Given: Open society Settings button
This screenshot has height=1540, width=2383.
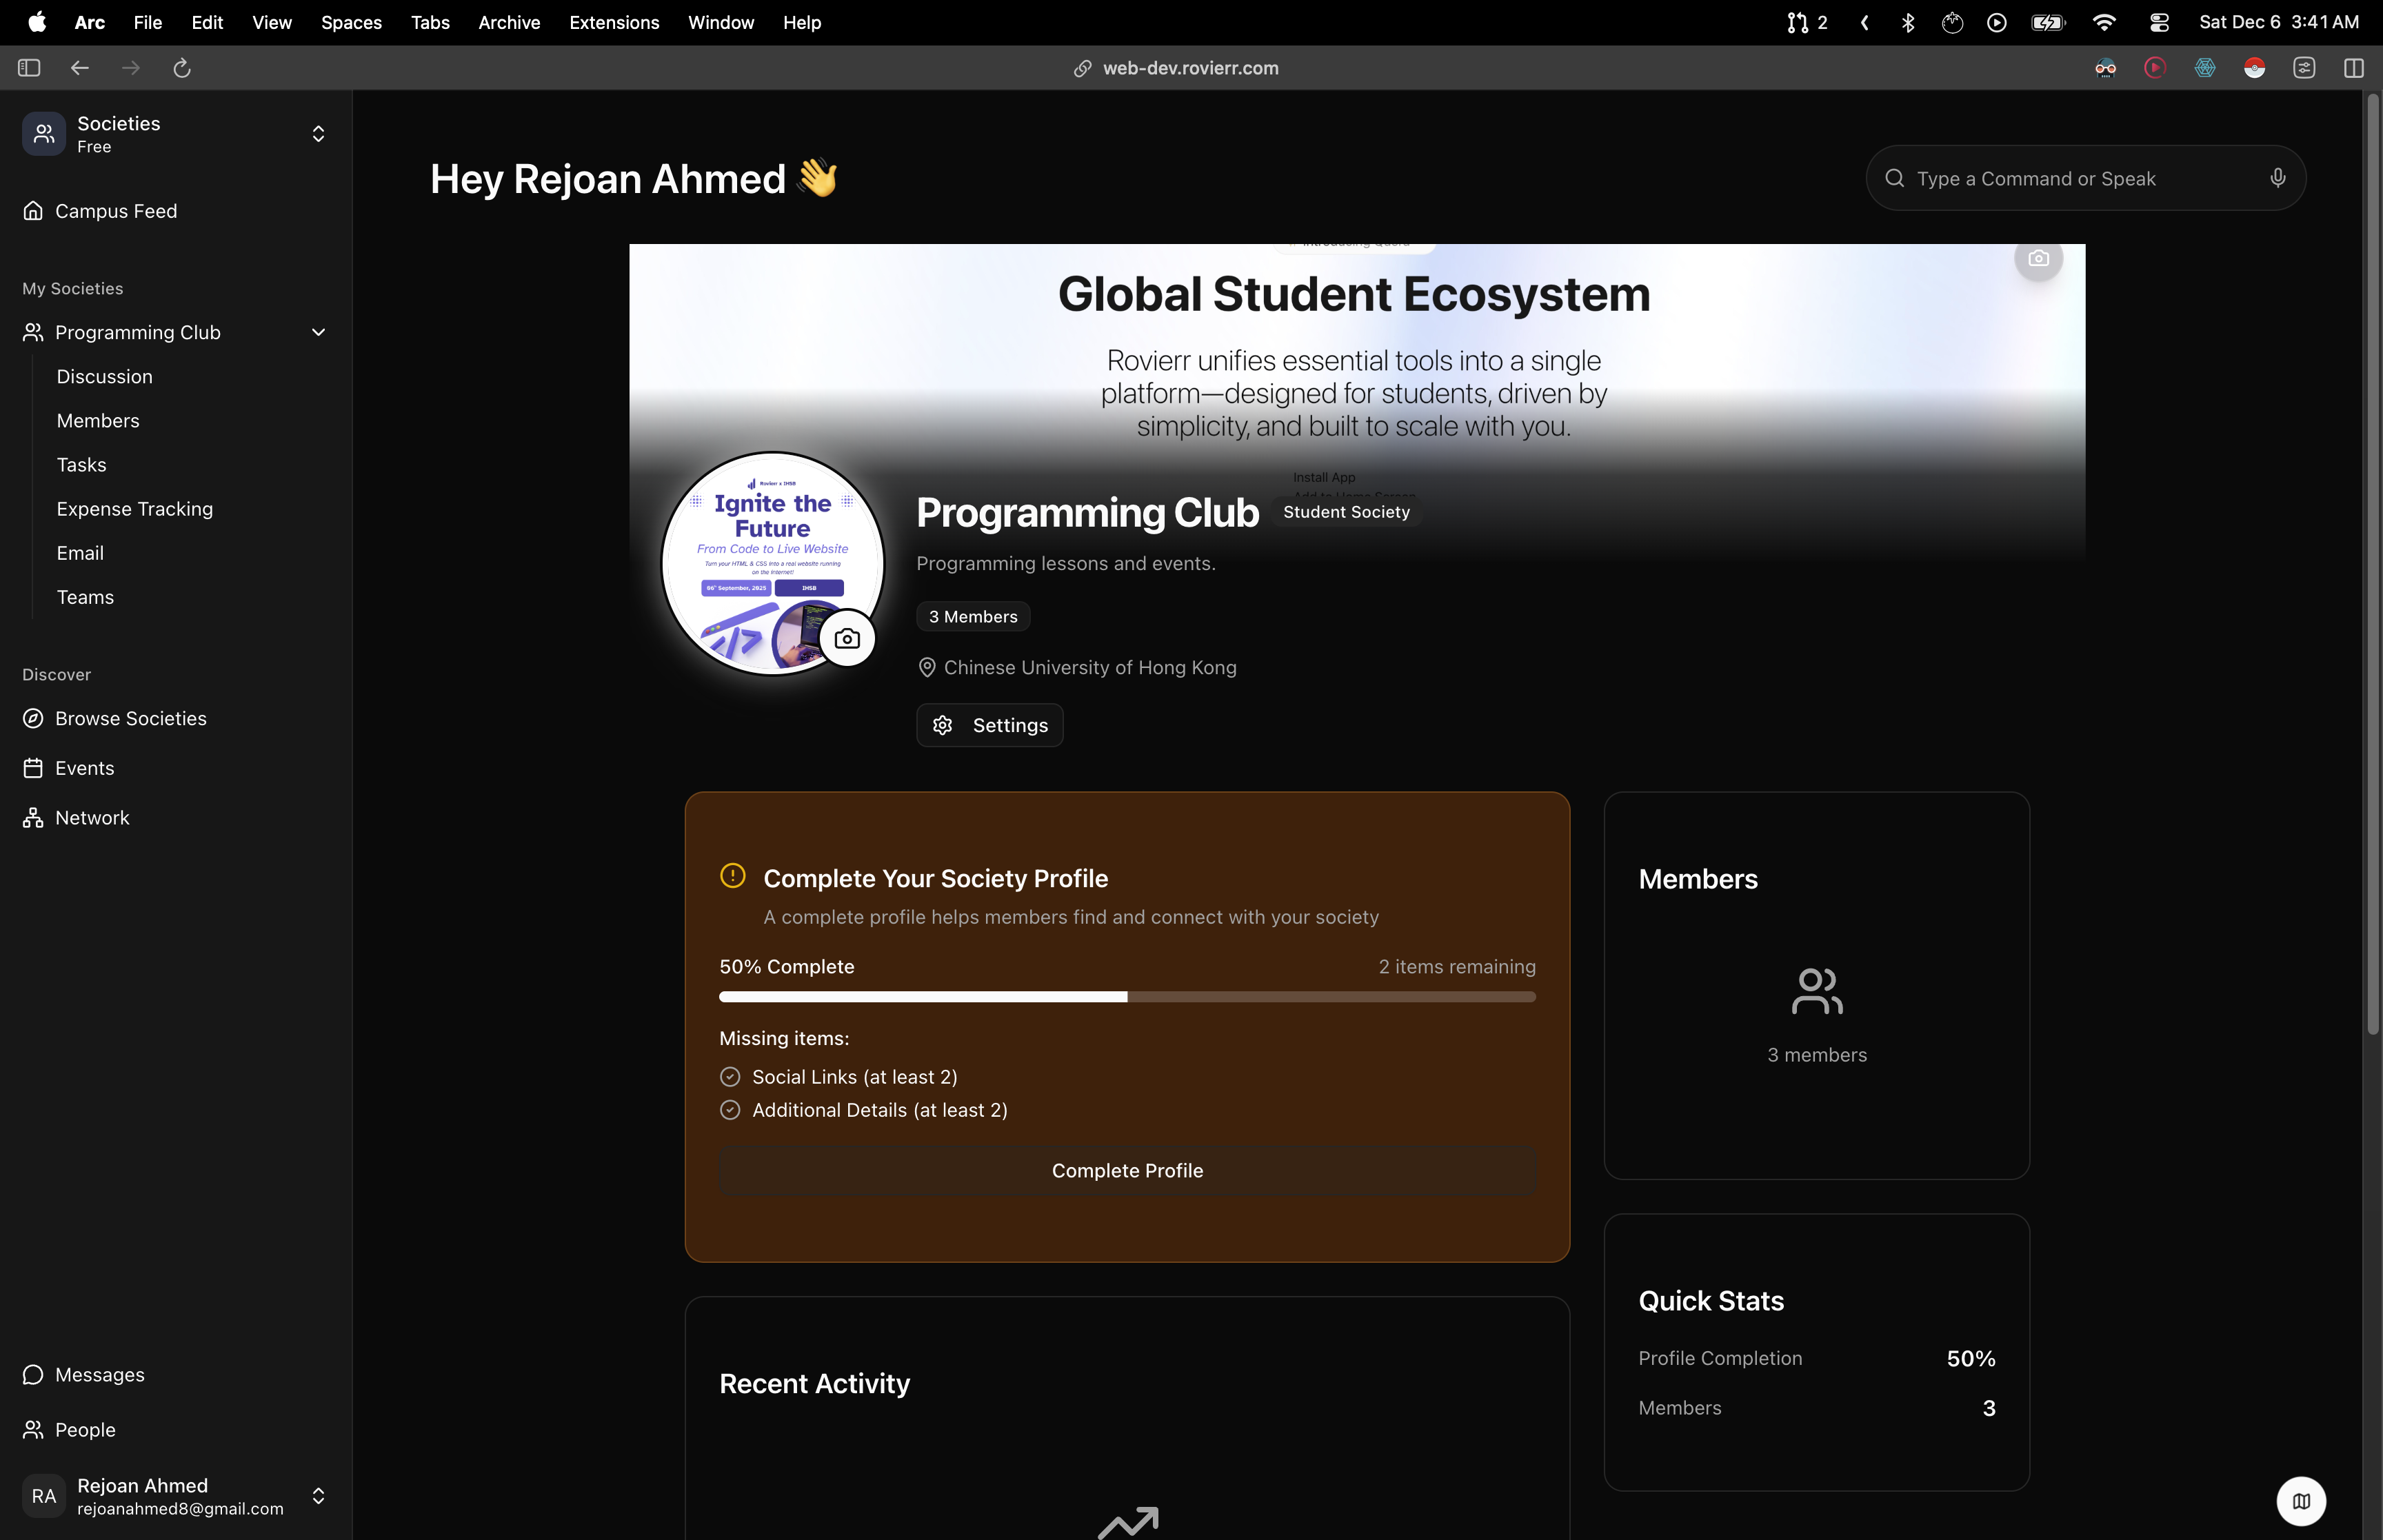Looking at the screenshot, I should click(989, 725).
